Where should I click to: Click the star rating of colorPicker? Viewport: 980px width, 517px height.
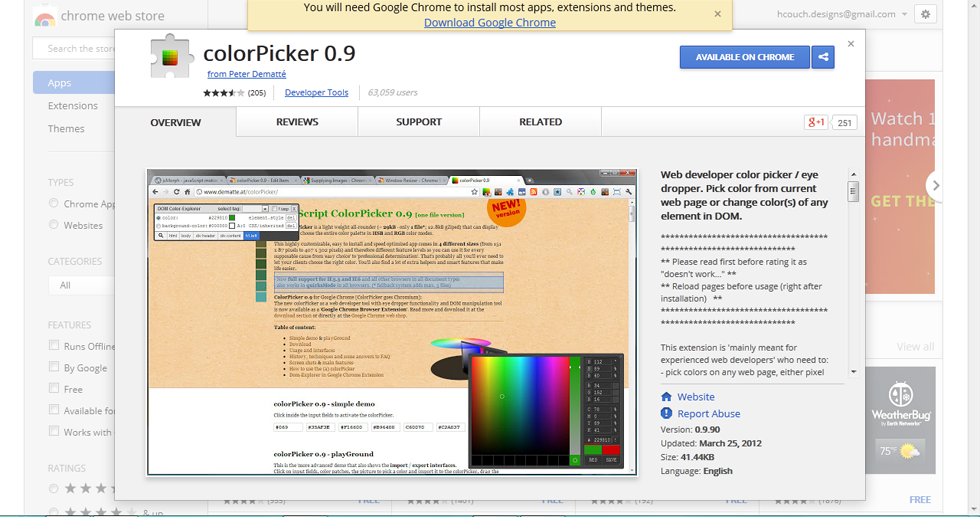[x=224, y=93]
